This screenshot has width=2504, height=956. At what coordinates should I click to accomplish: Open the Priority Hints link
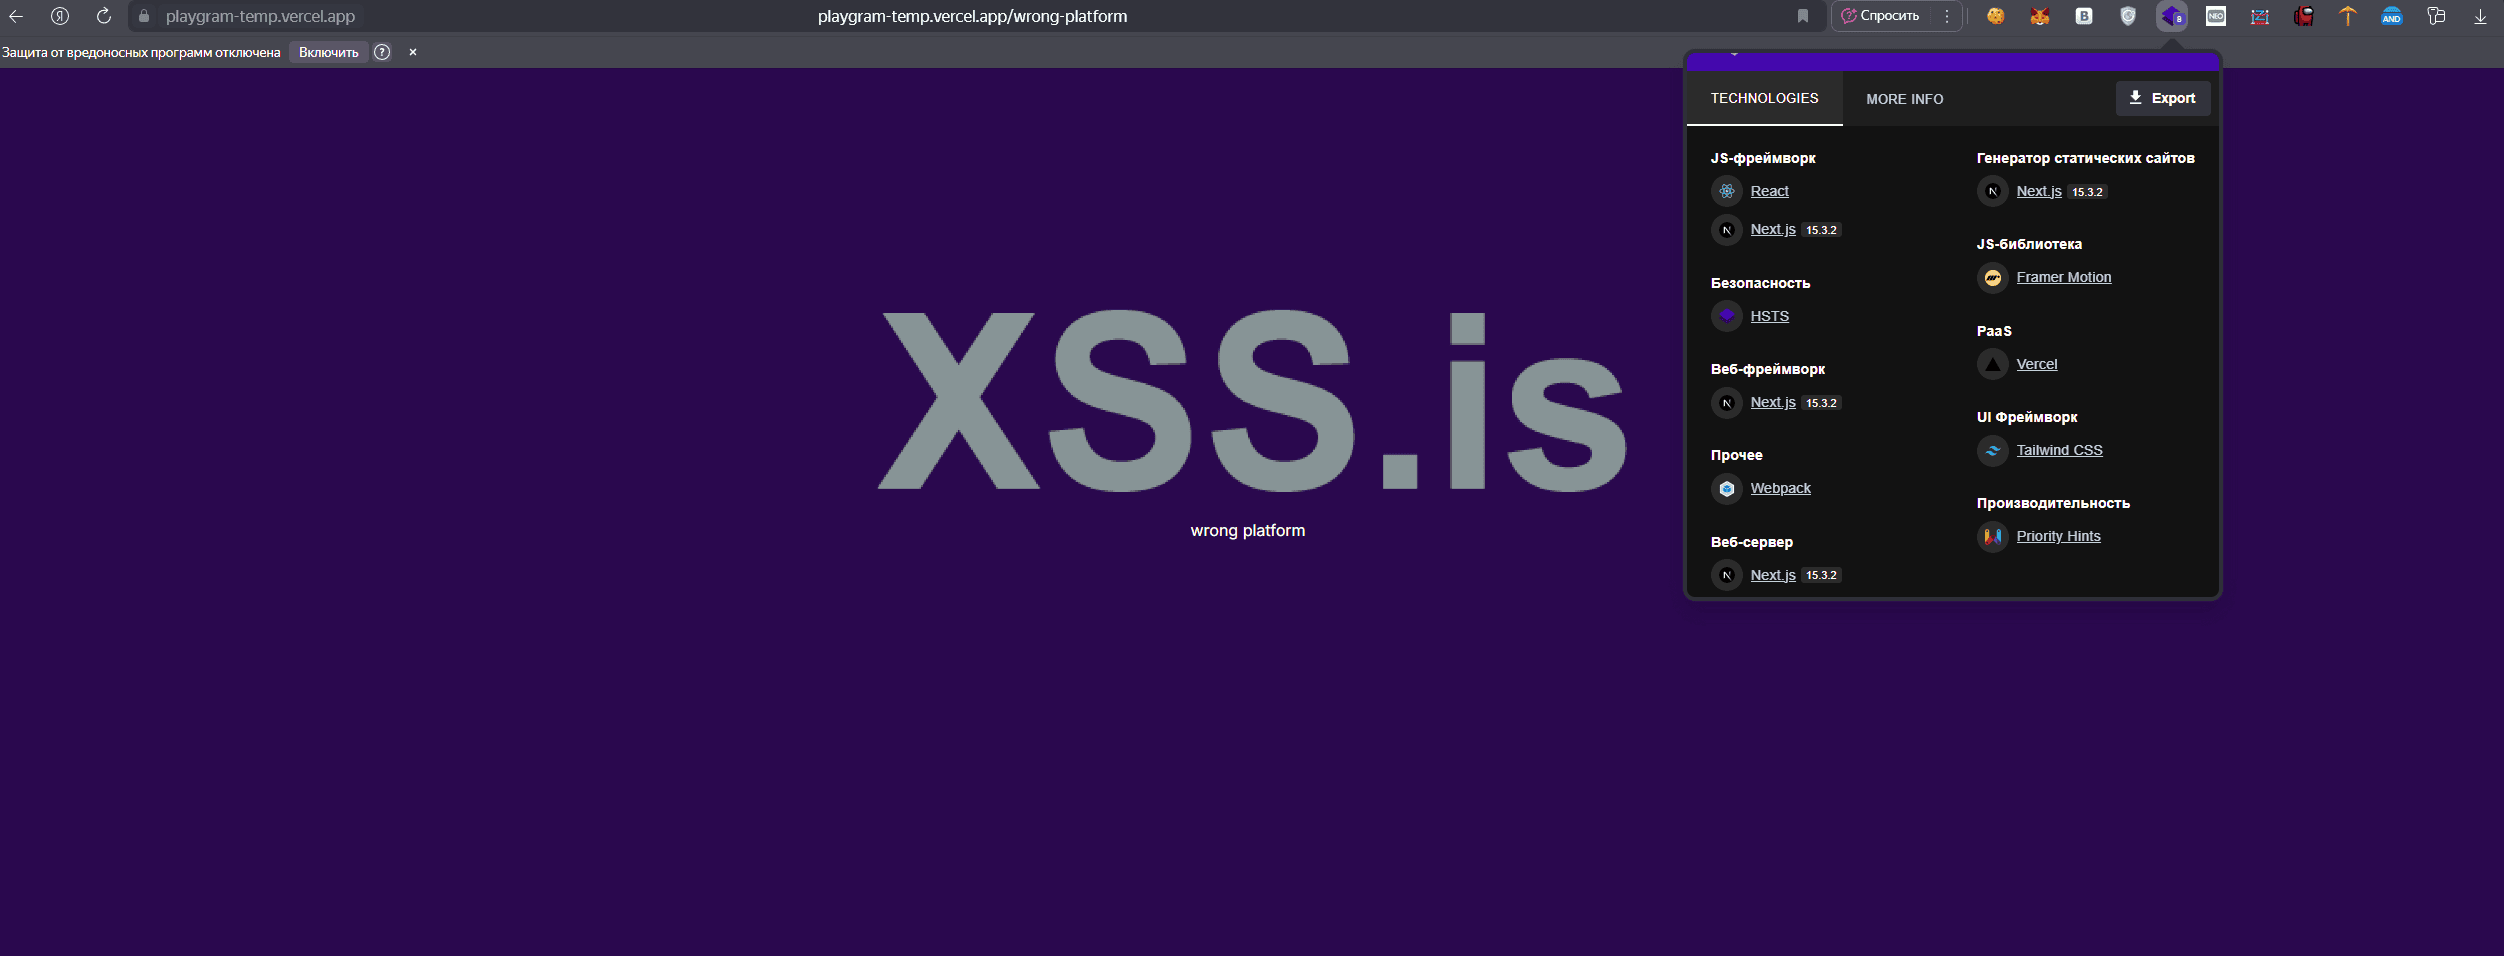(2059, 536)
